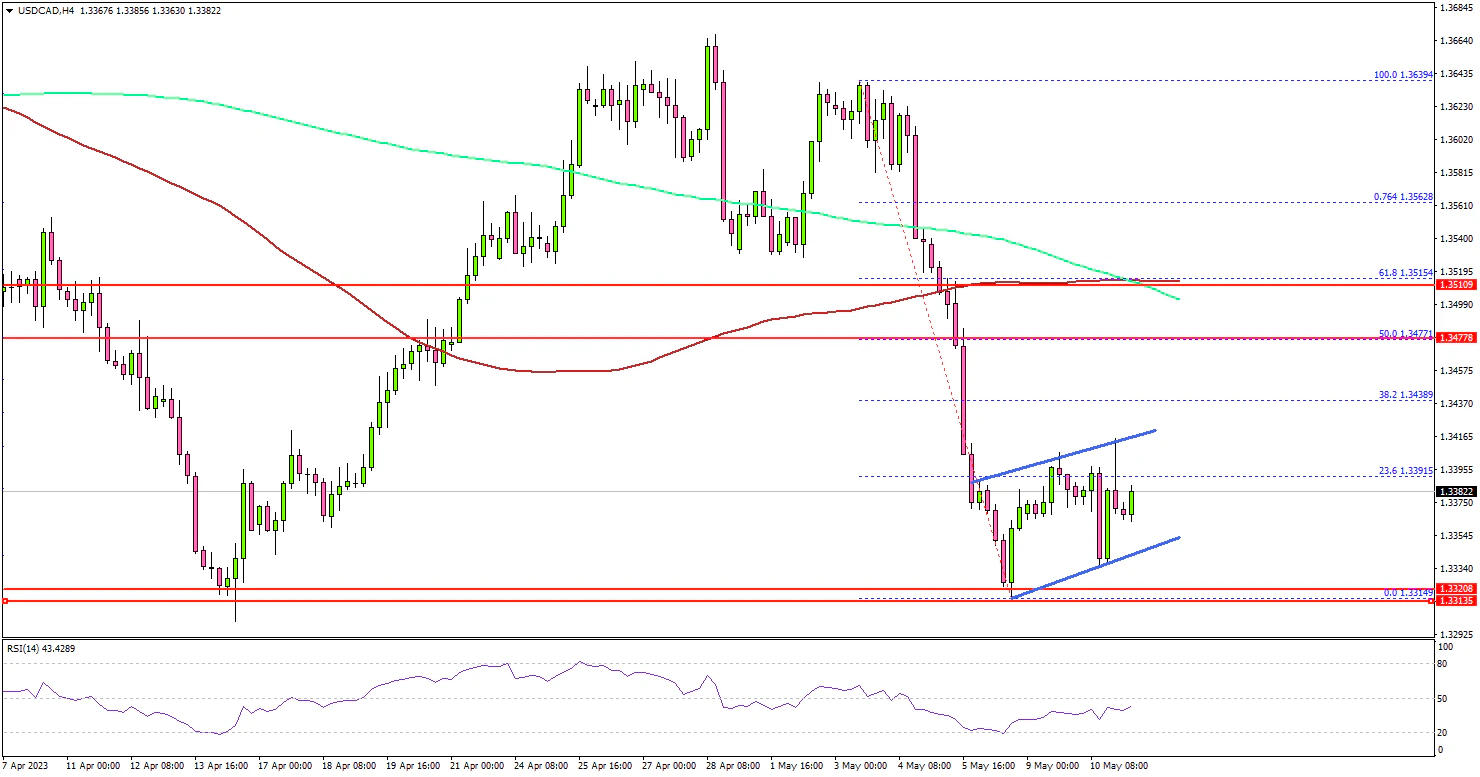Select the 100.0 Fibonacci level label
1480x777 pixels.
(x=1403, y=75)
